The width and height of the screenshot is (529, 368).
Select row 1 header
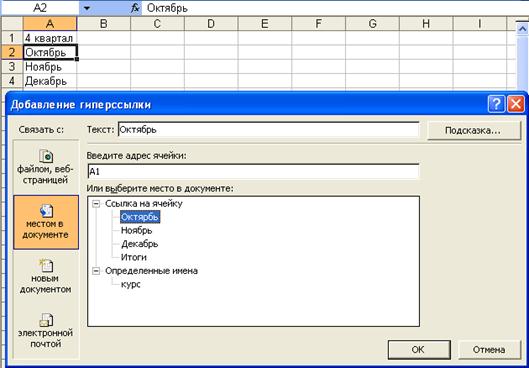pyautogui.click(x=12, y=38)
